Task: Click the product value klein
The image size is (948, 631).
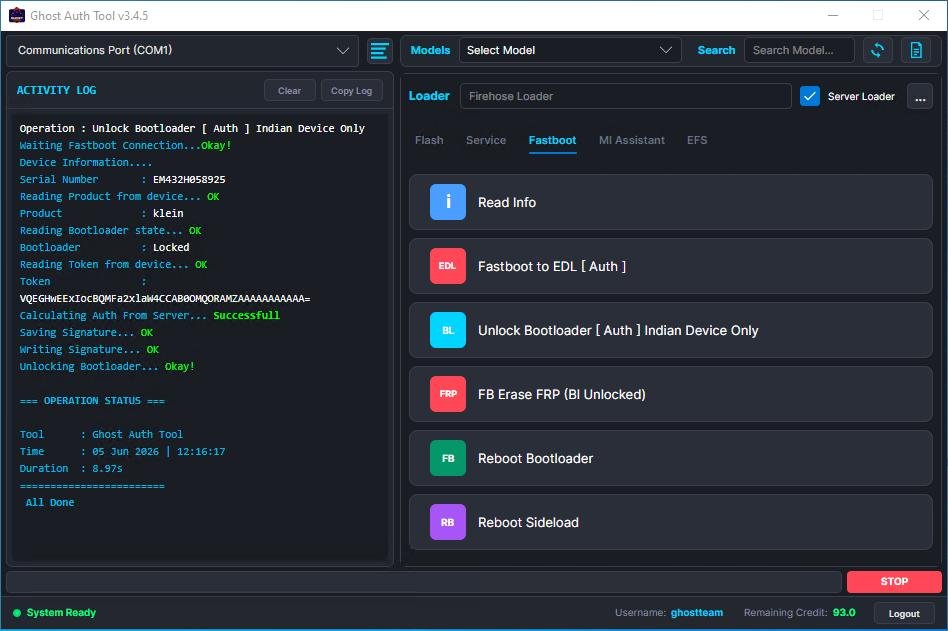Action: tap(168, 213)
